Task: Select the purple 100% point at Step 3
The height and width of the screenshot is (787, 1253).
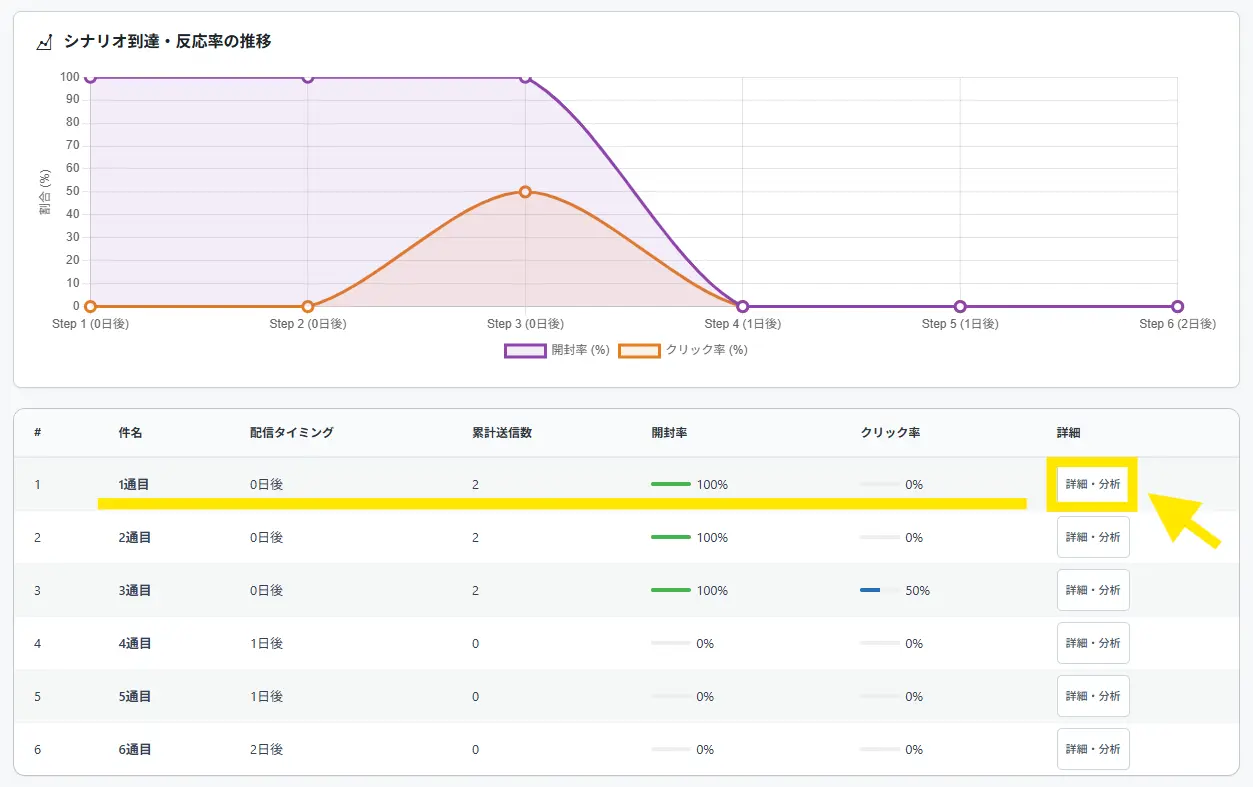Action: [525, 77]
